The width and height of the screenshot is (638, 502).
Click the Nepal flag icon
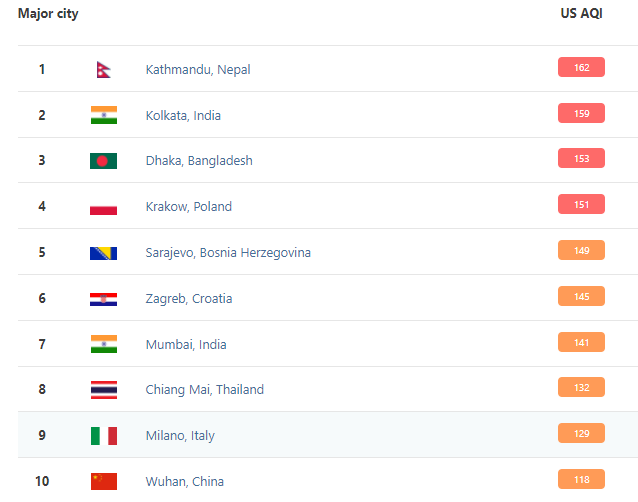click(x=103, y=69)
